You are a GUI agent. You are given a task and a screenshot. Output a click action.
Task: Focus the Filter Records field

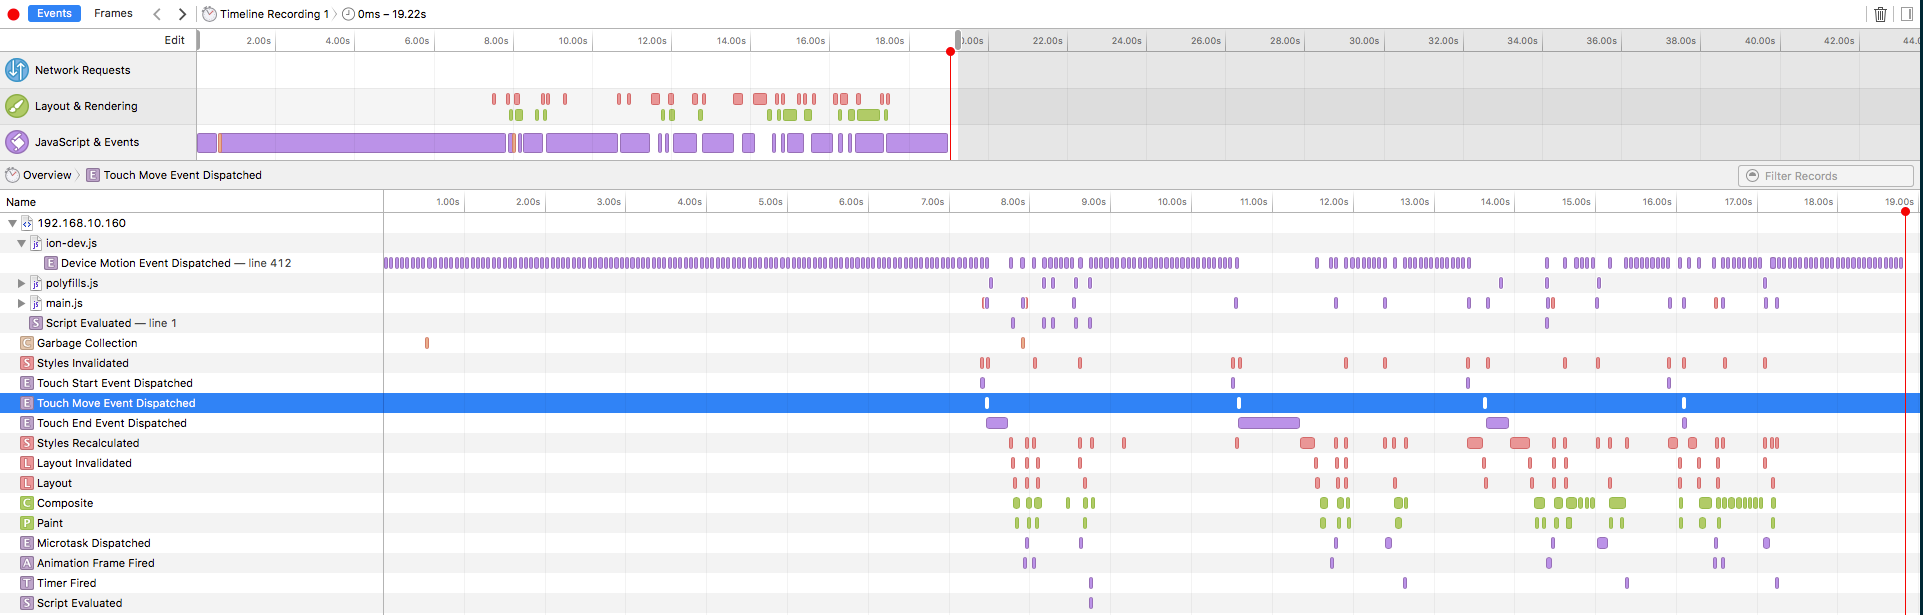tap(1826, 176)
